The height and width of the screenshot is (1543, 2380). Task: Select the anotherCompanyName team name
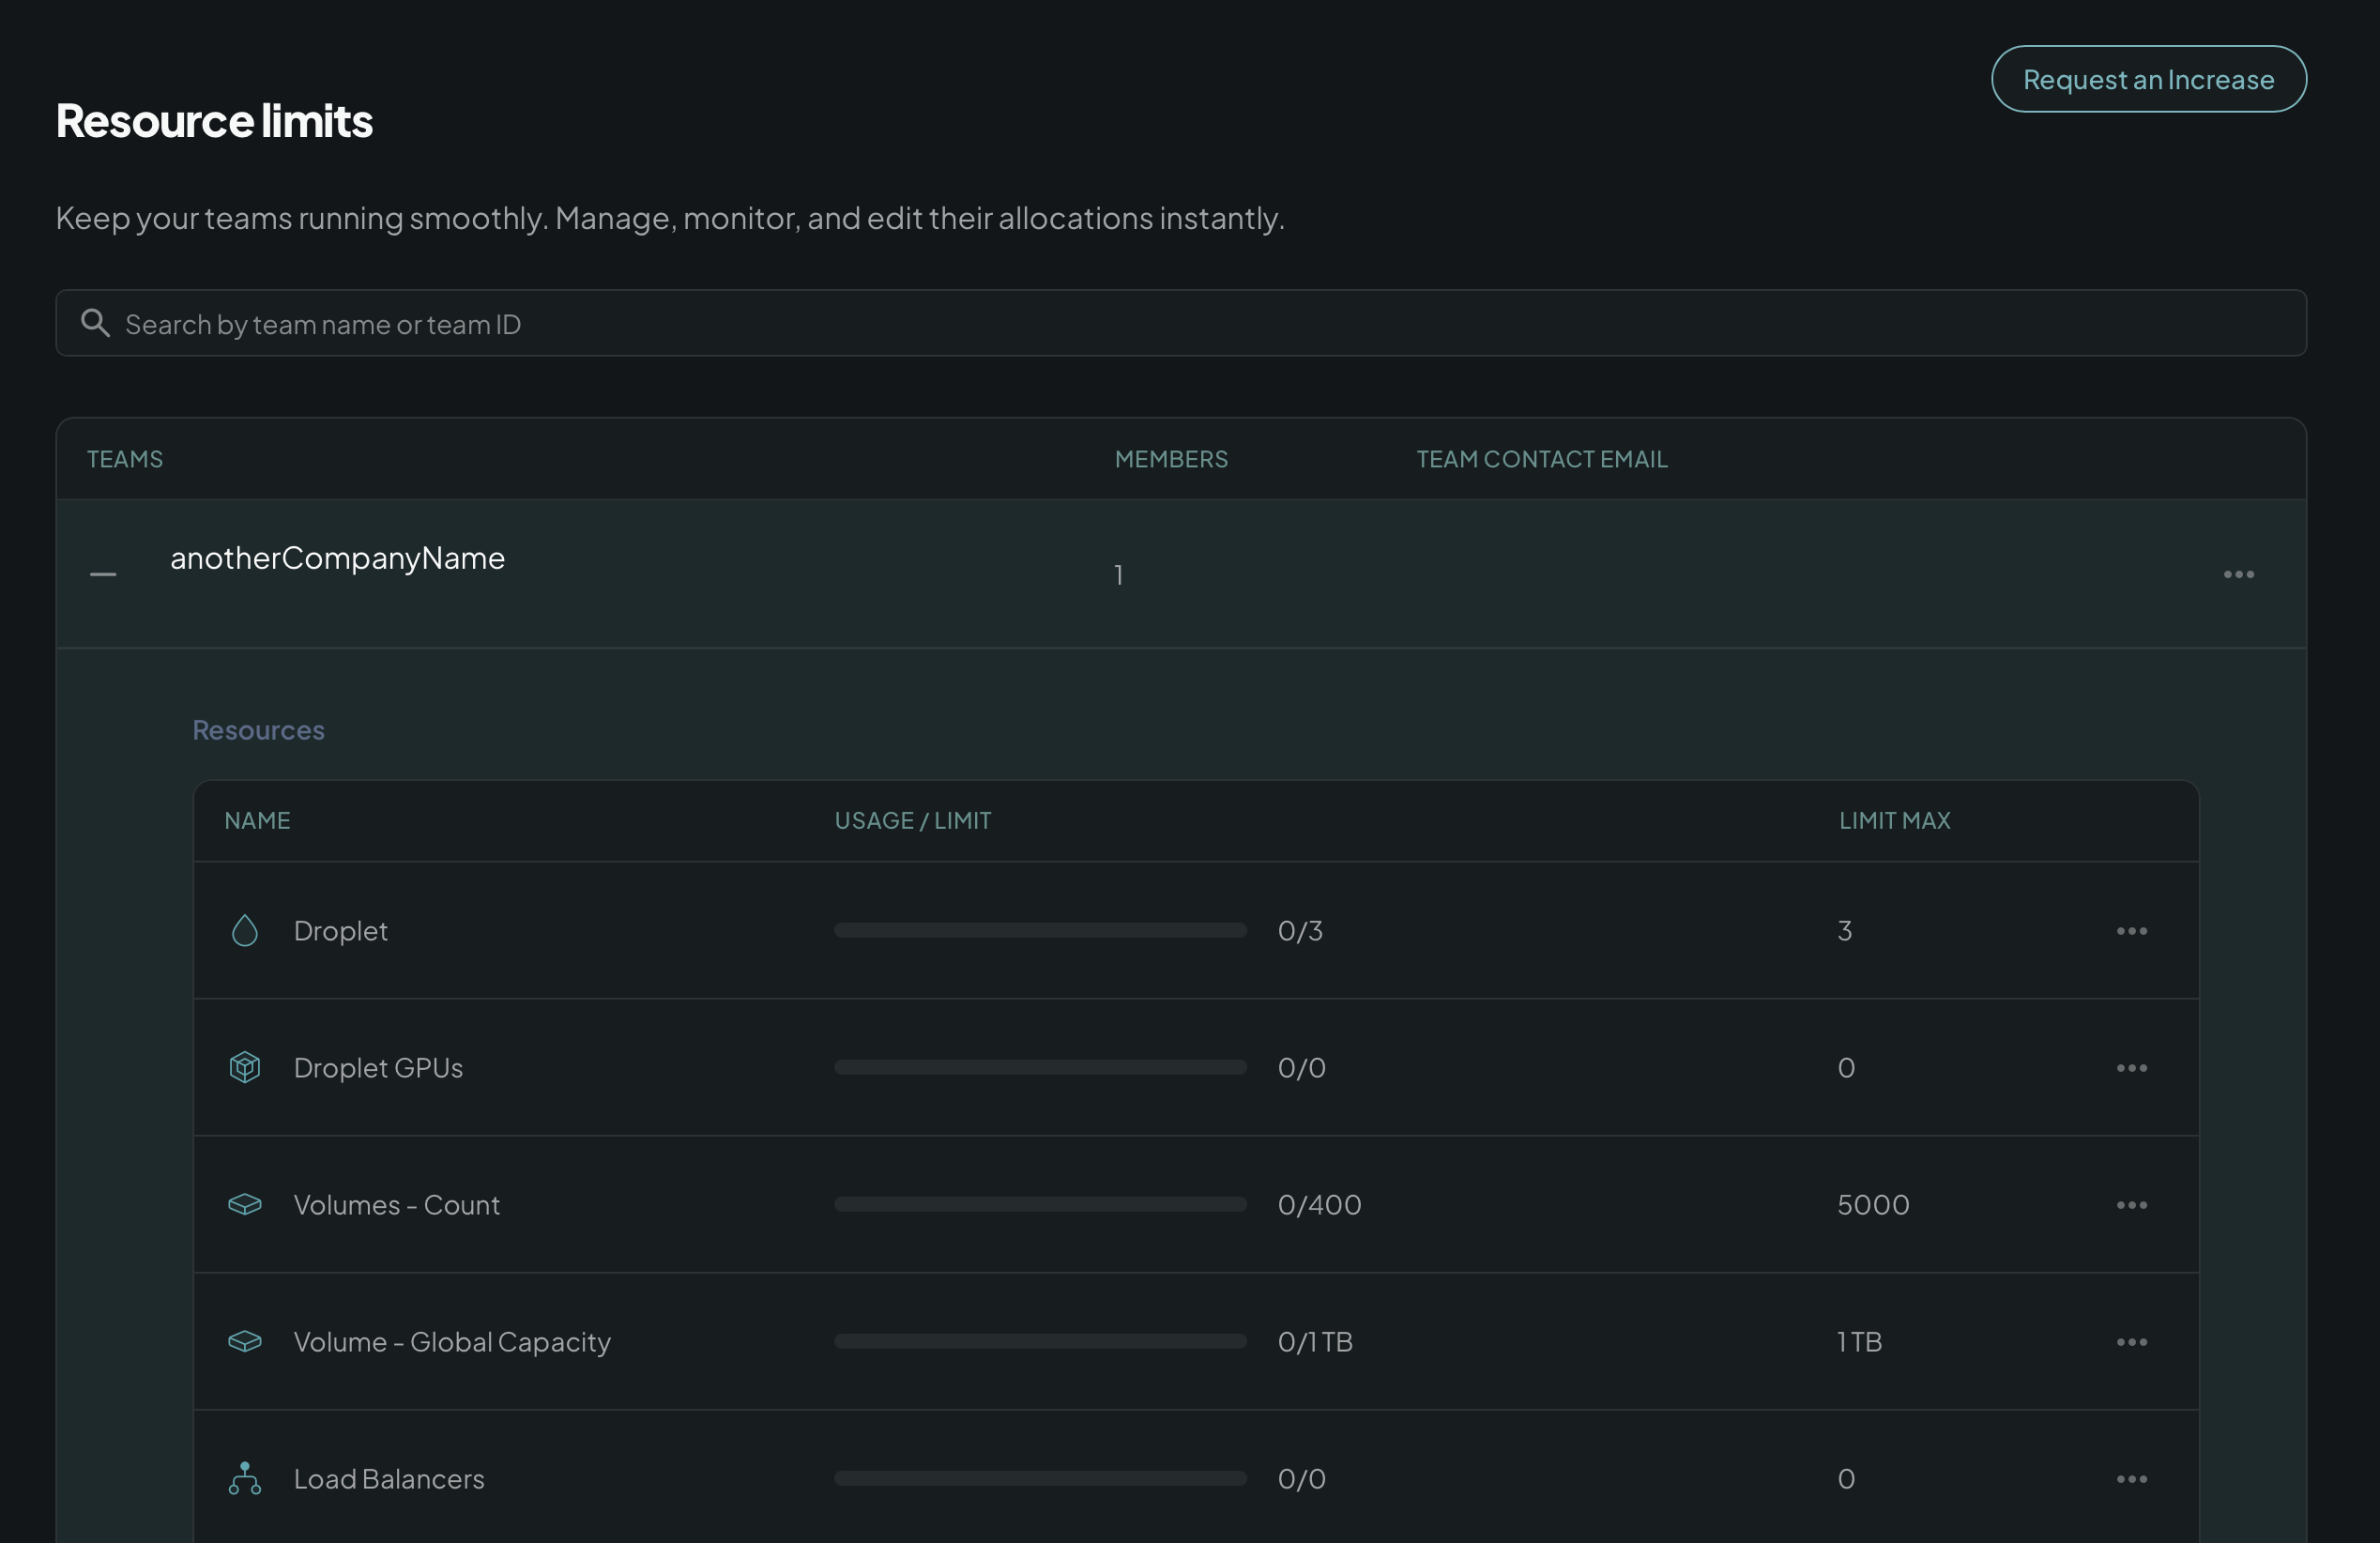(338, 558)
